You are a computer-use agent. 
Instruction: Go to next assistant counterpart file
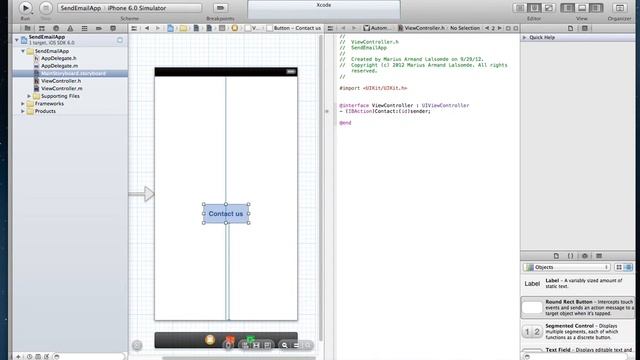499,28
